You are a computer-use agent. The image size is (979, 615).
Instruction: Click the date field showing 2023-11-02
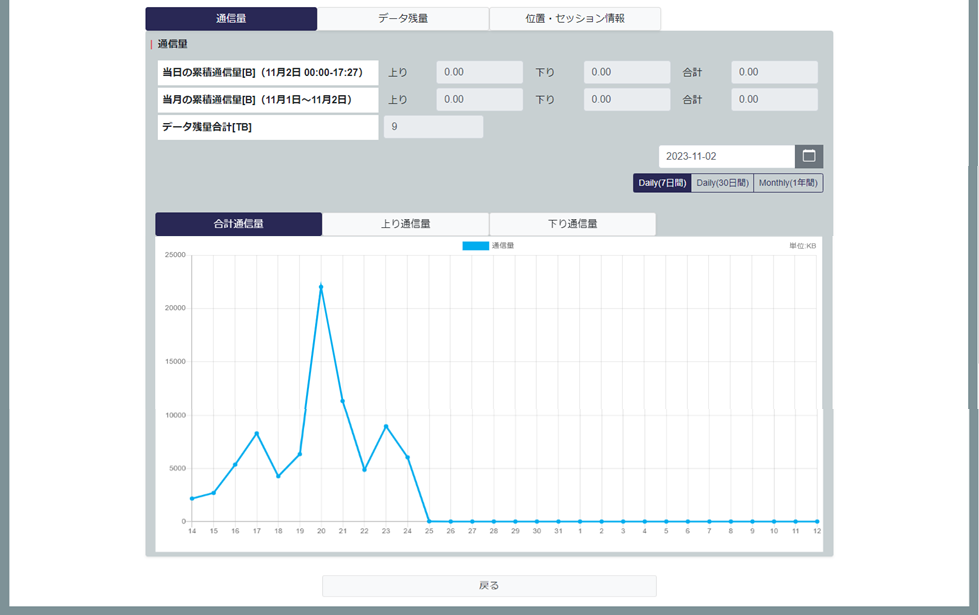(727, 156)
